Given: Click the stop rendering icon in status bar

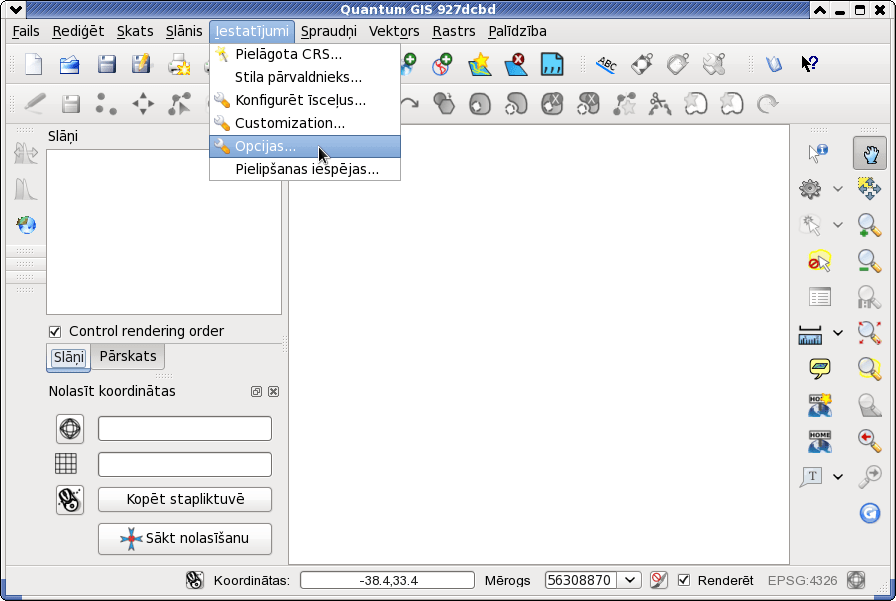Looking at the screenshot, I should (658, 580).
